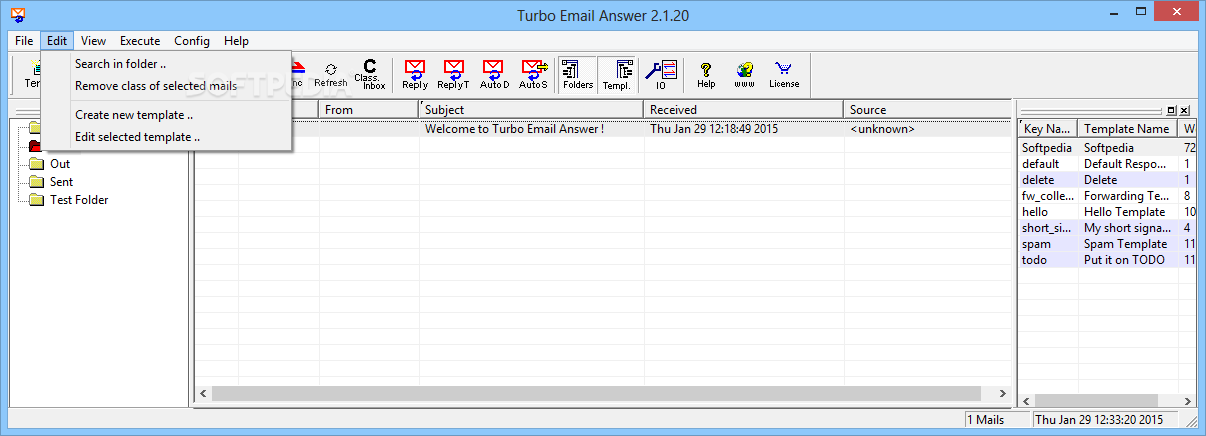The width and height of the screenshot is (1206, 436).
Task: Choose Edit selected template ..
Action: (167, 137)
